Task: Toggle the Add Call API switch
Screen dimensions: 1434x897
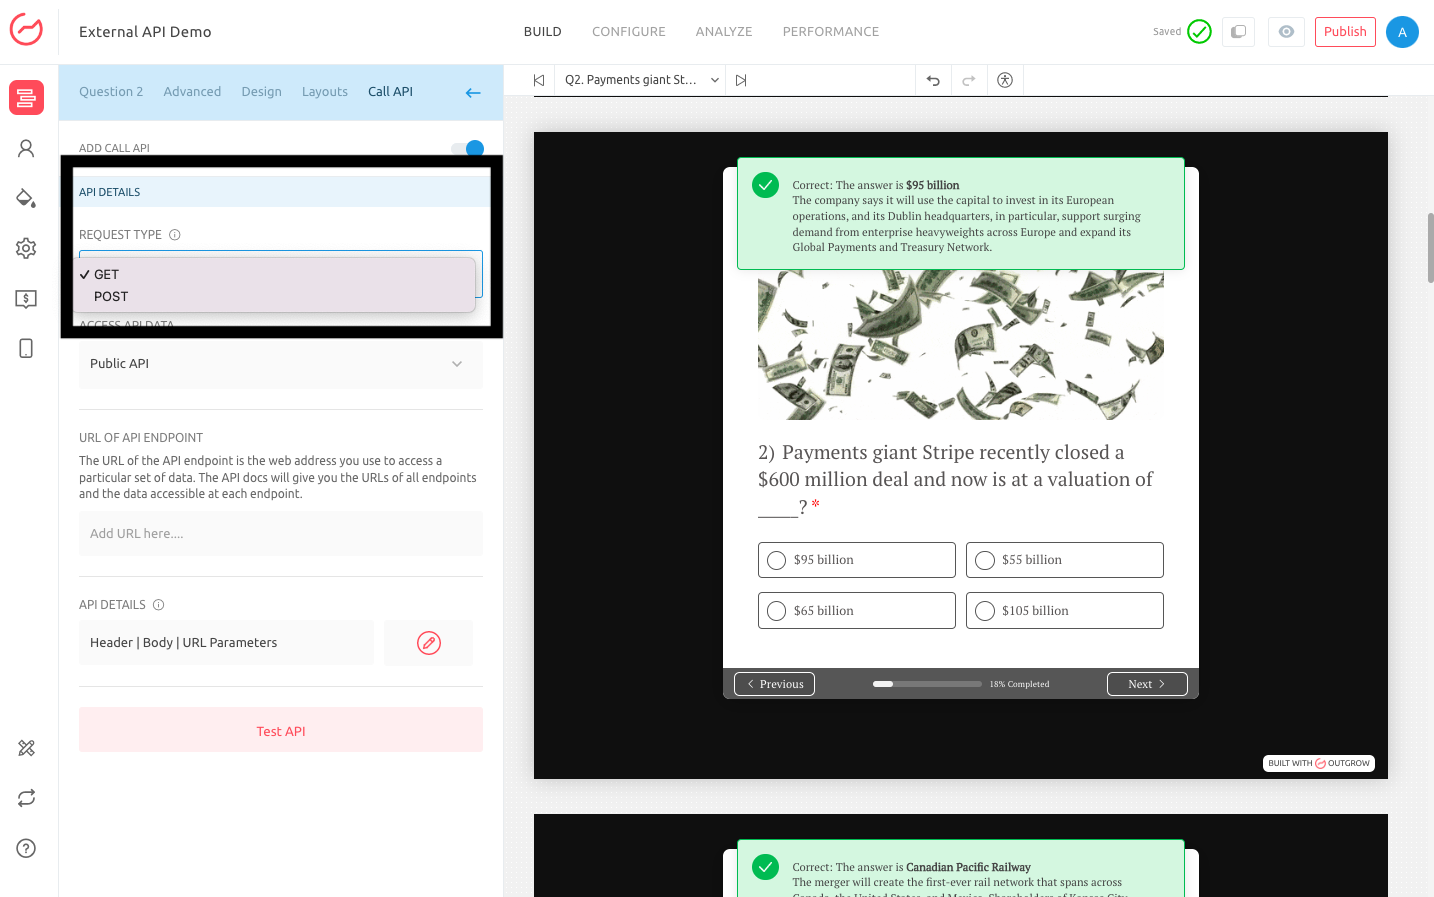Action: click(467, 148)
